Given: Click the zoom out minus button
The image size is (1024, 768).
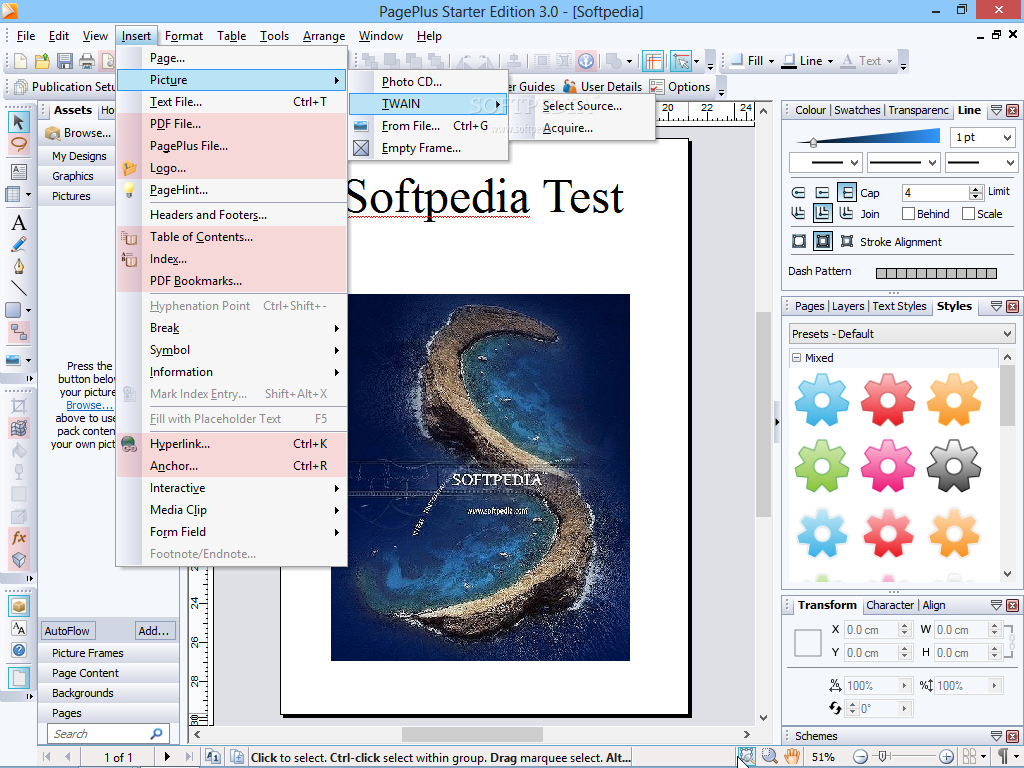Looking at the screenshot, I should (x=861, y=757).
